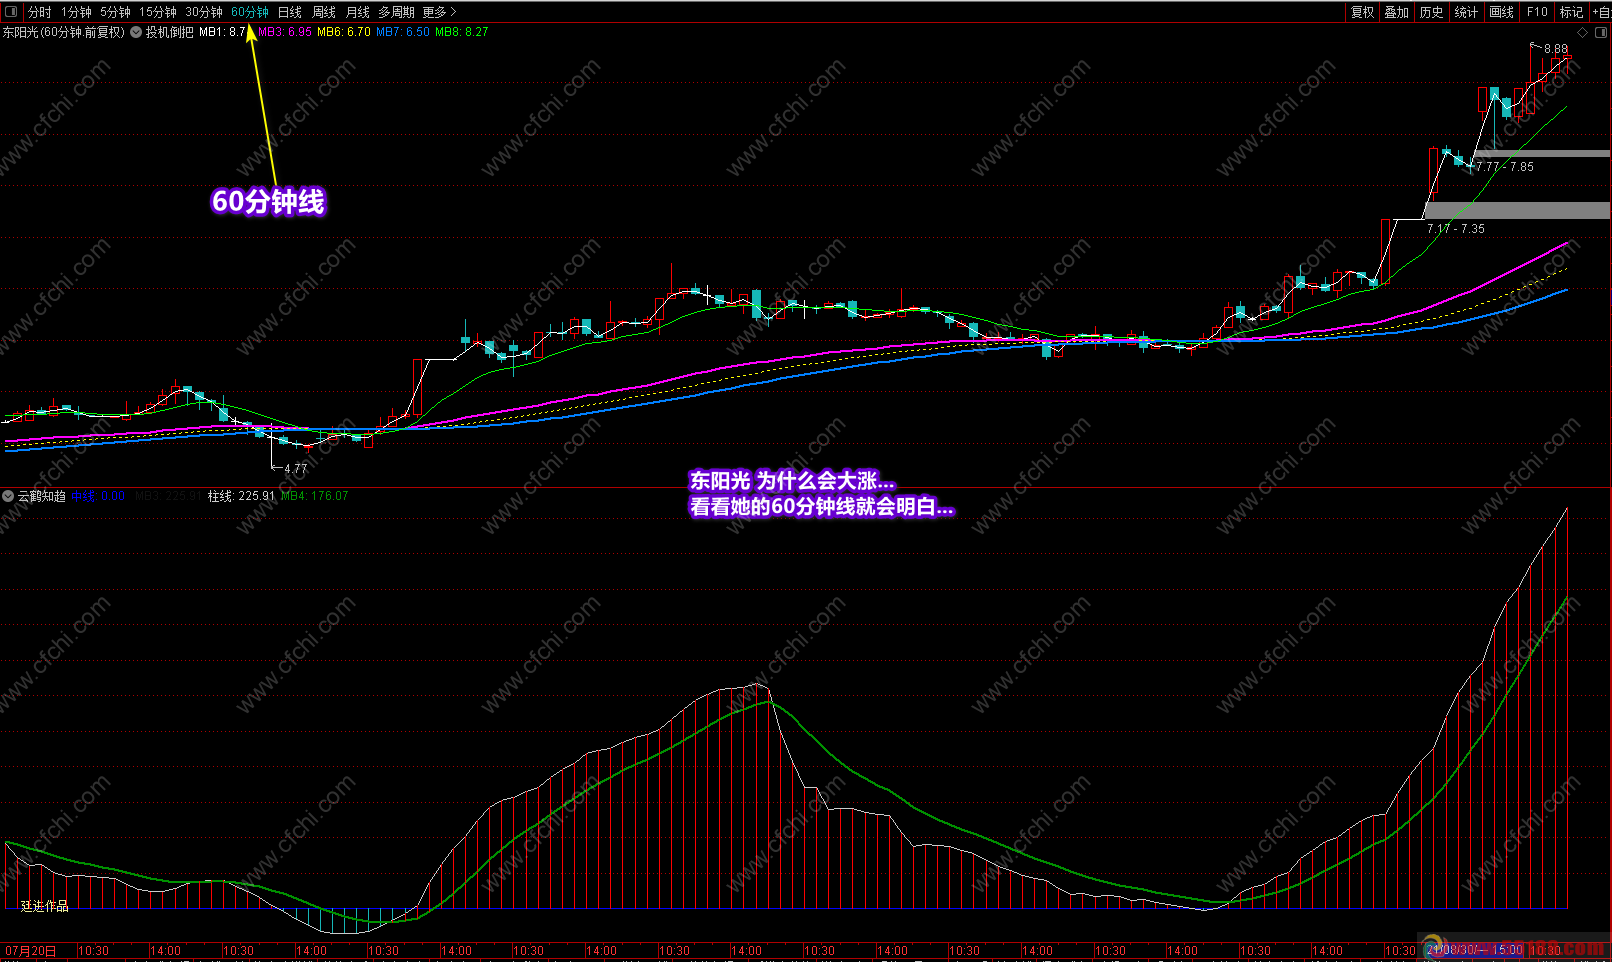Select the 30分钟 period tab
This screenshot has width=1612, height=962.
(203, 12)
